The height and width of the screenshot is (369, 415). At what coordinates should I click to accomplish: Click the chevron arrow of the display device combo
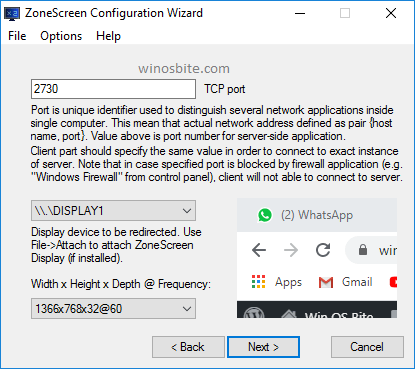187,211
